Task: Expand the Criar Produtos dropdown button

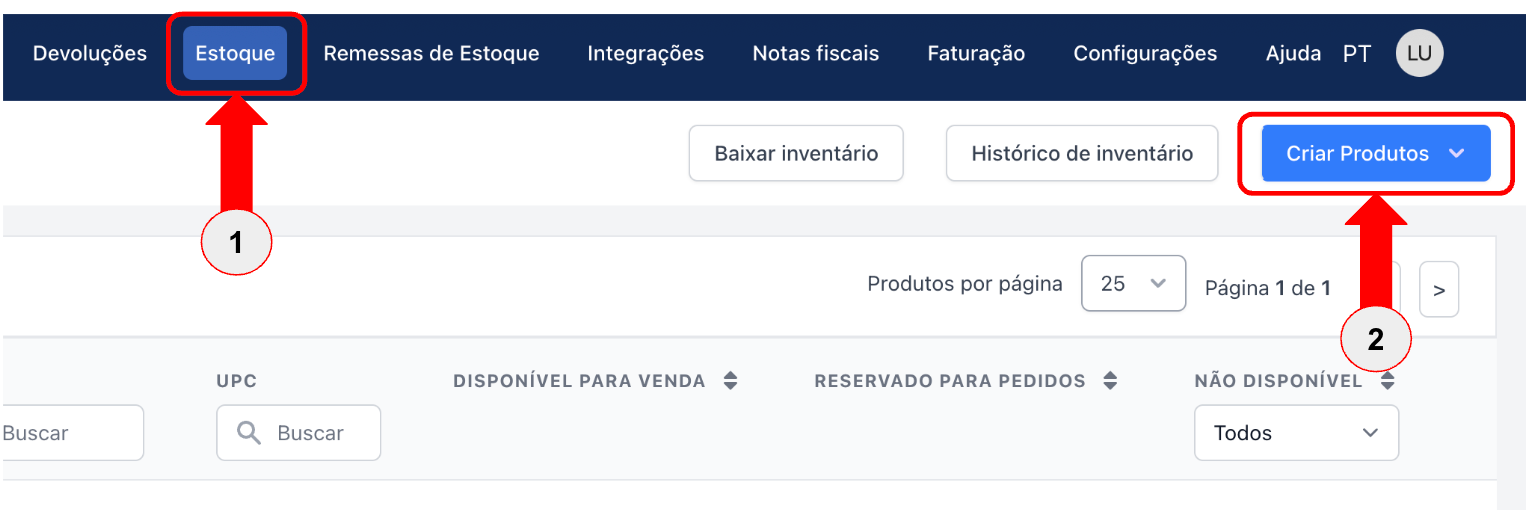Action: tap(1376, 153)
